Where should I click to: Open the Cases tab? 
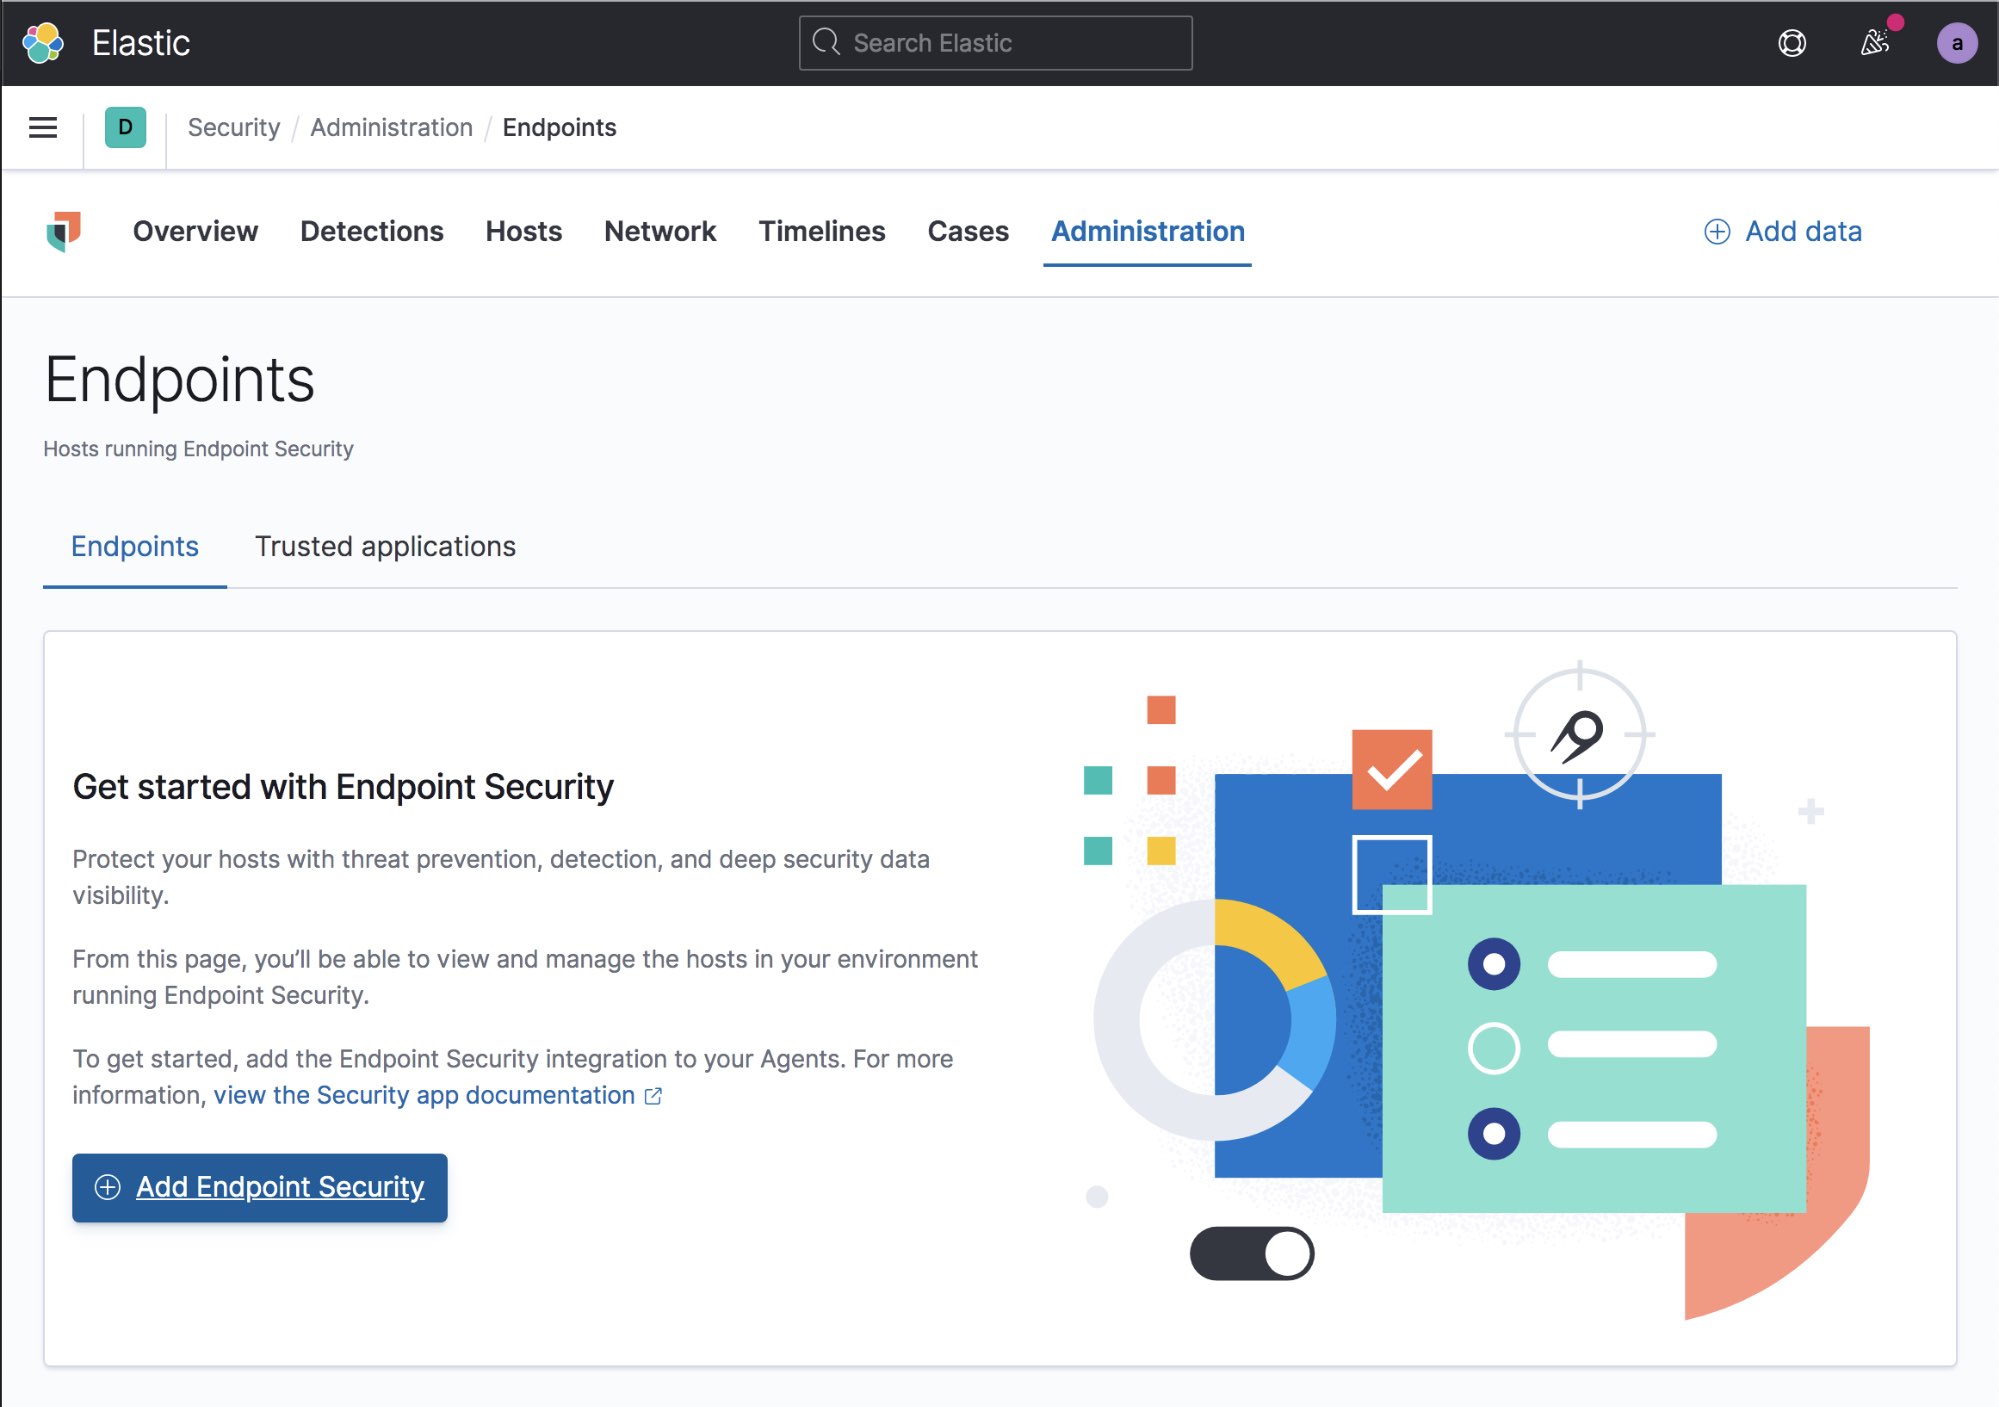pyautogui.click(x=968, y=231)
